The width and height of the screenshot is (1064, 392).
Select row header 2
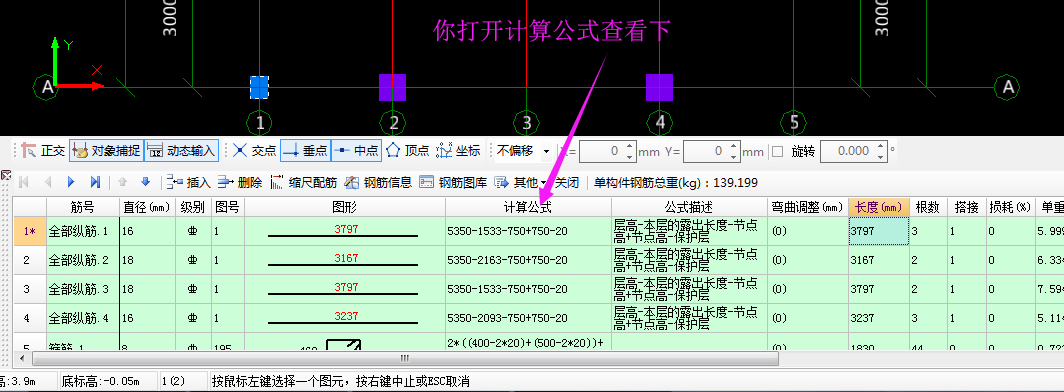tap(29, 260)
